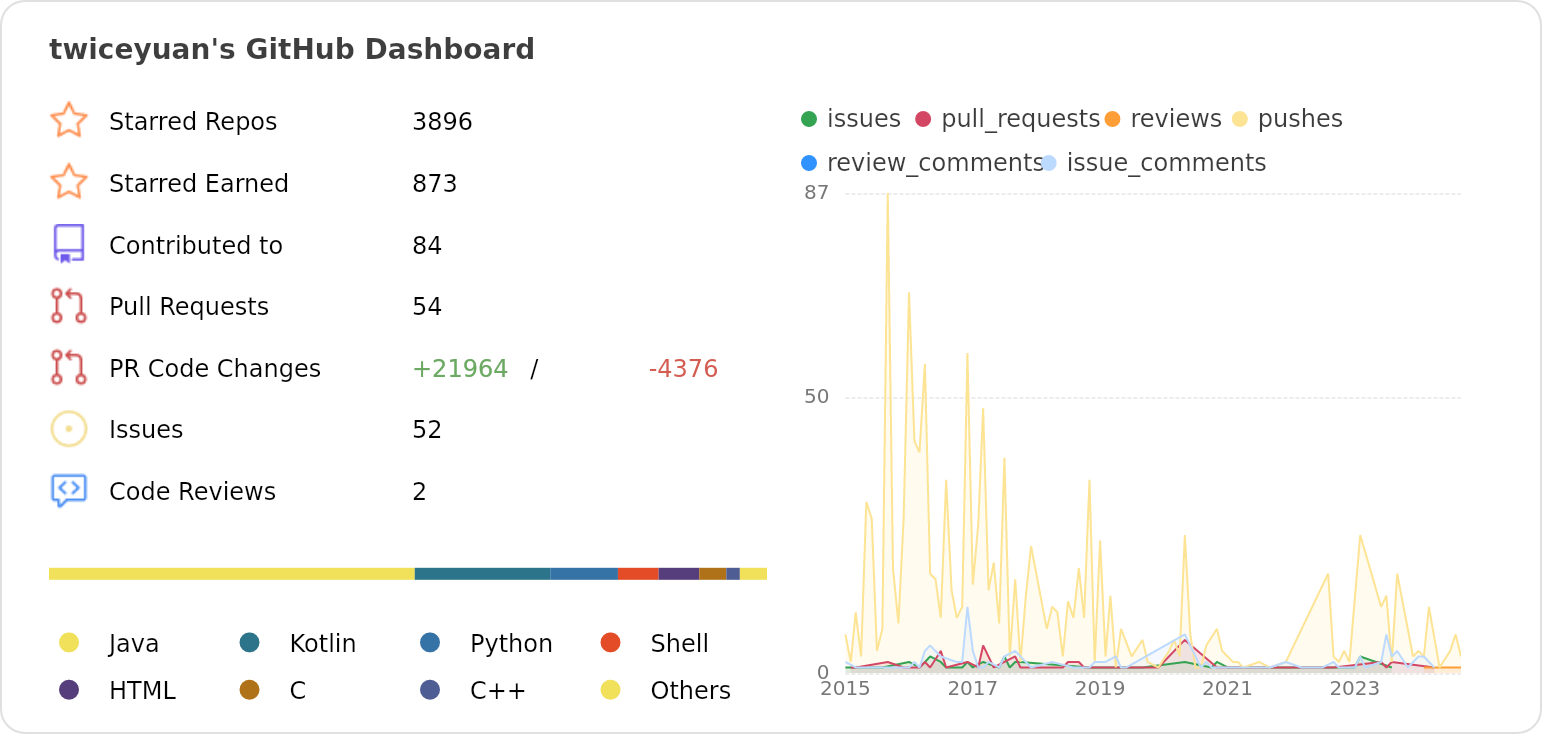This screenshot has width=1542, height=734.
Task: Click the 'Starred Repos' label
Action: 193,122
